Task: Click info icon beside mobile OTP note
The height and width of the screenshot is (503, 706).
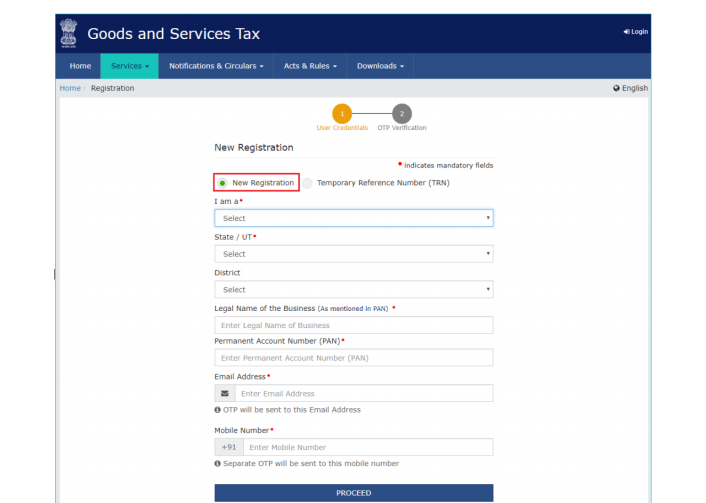Action: (217, 463)
